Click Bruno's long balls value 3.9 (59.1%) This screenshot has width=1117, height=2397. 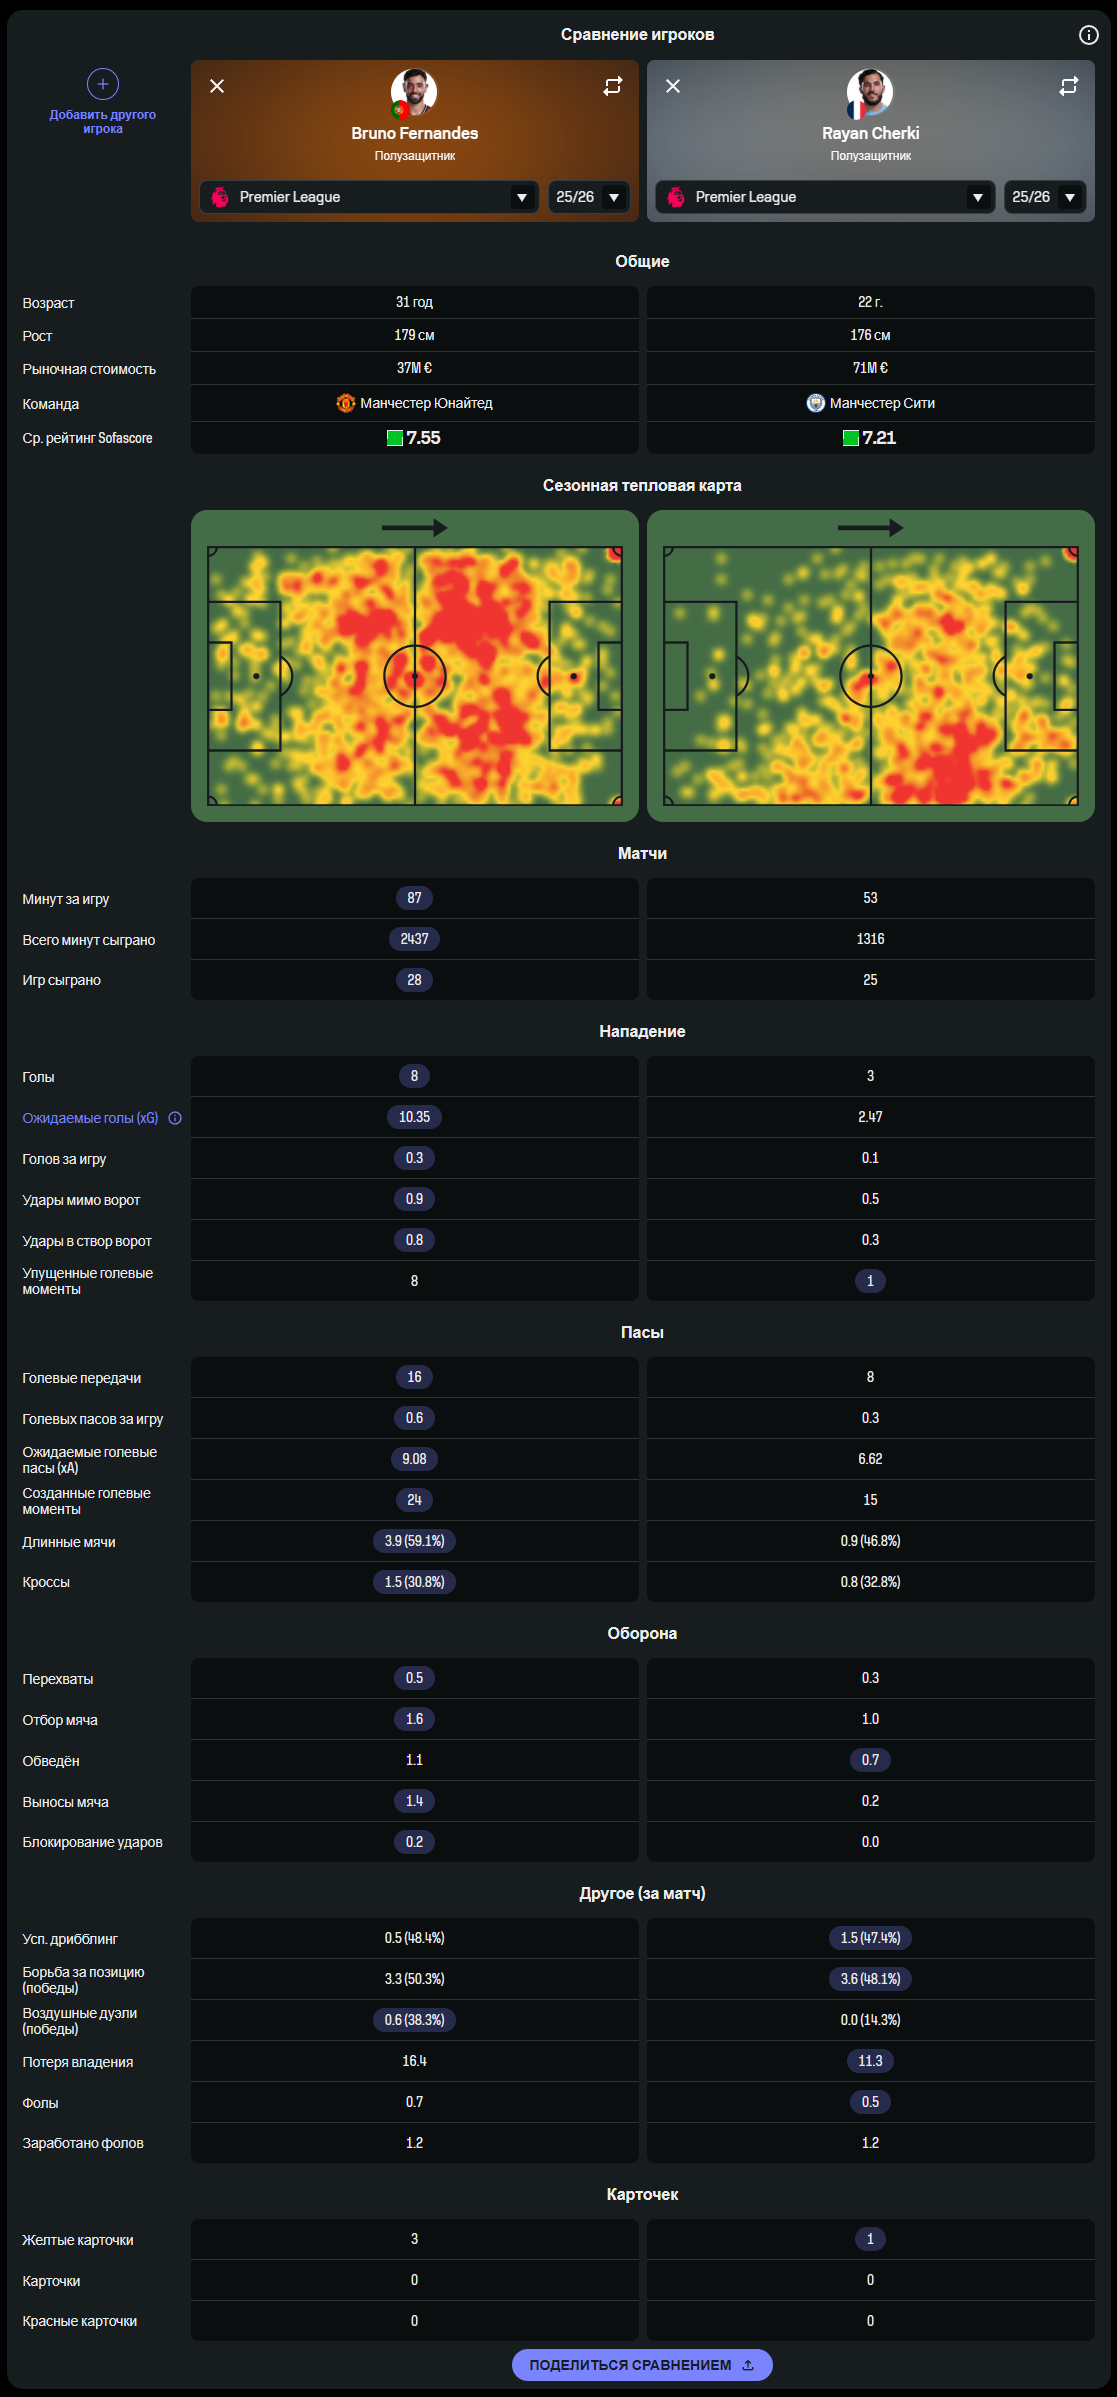(414, 1541)
